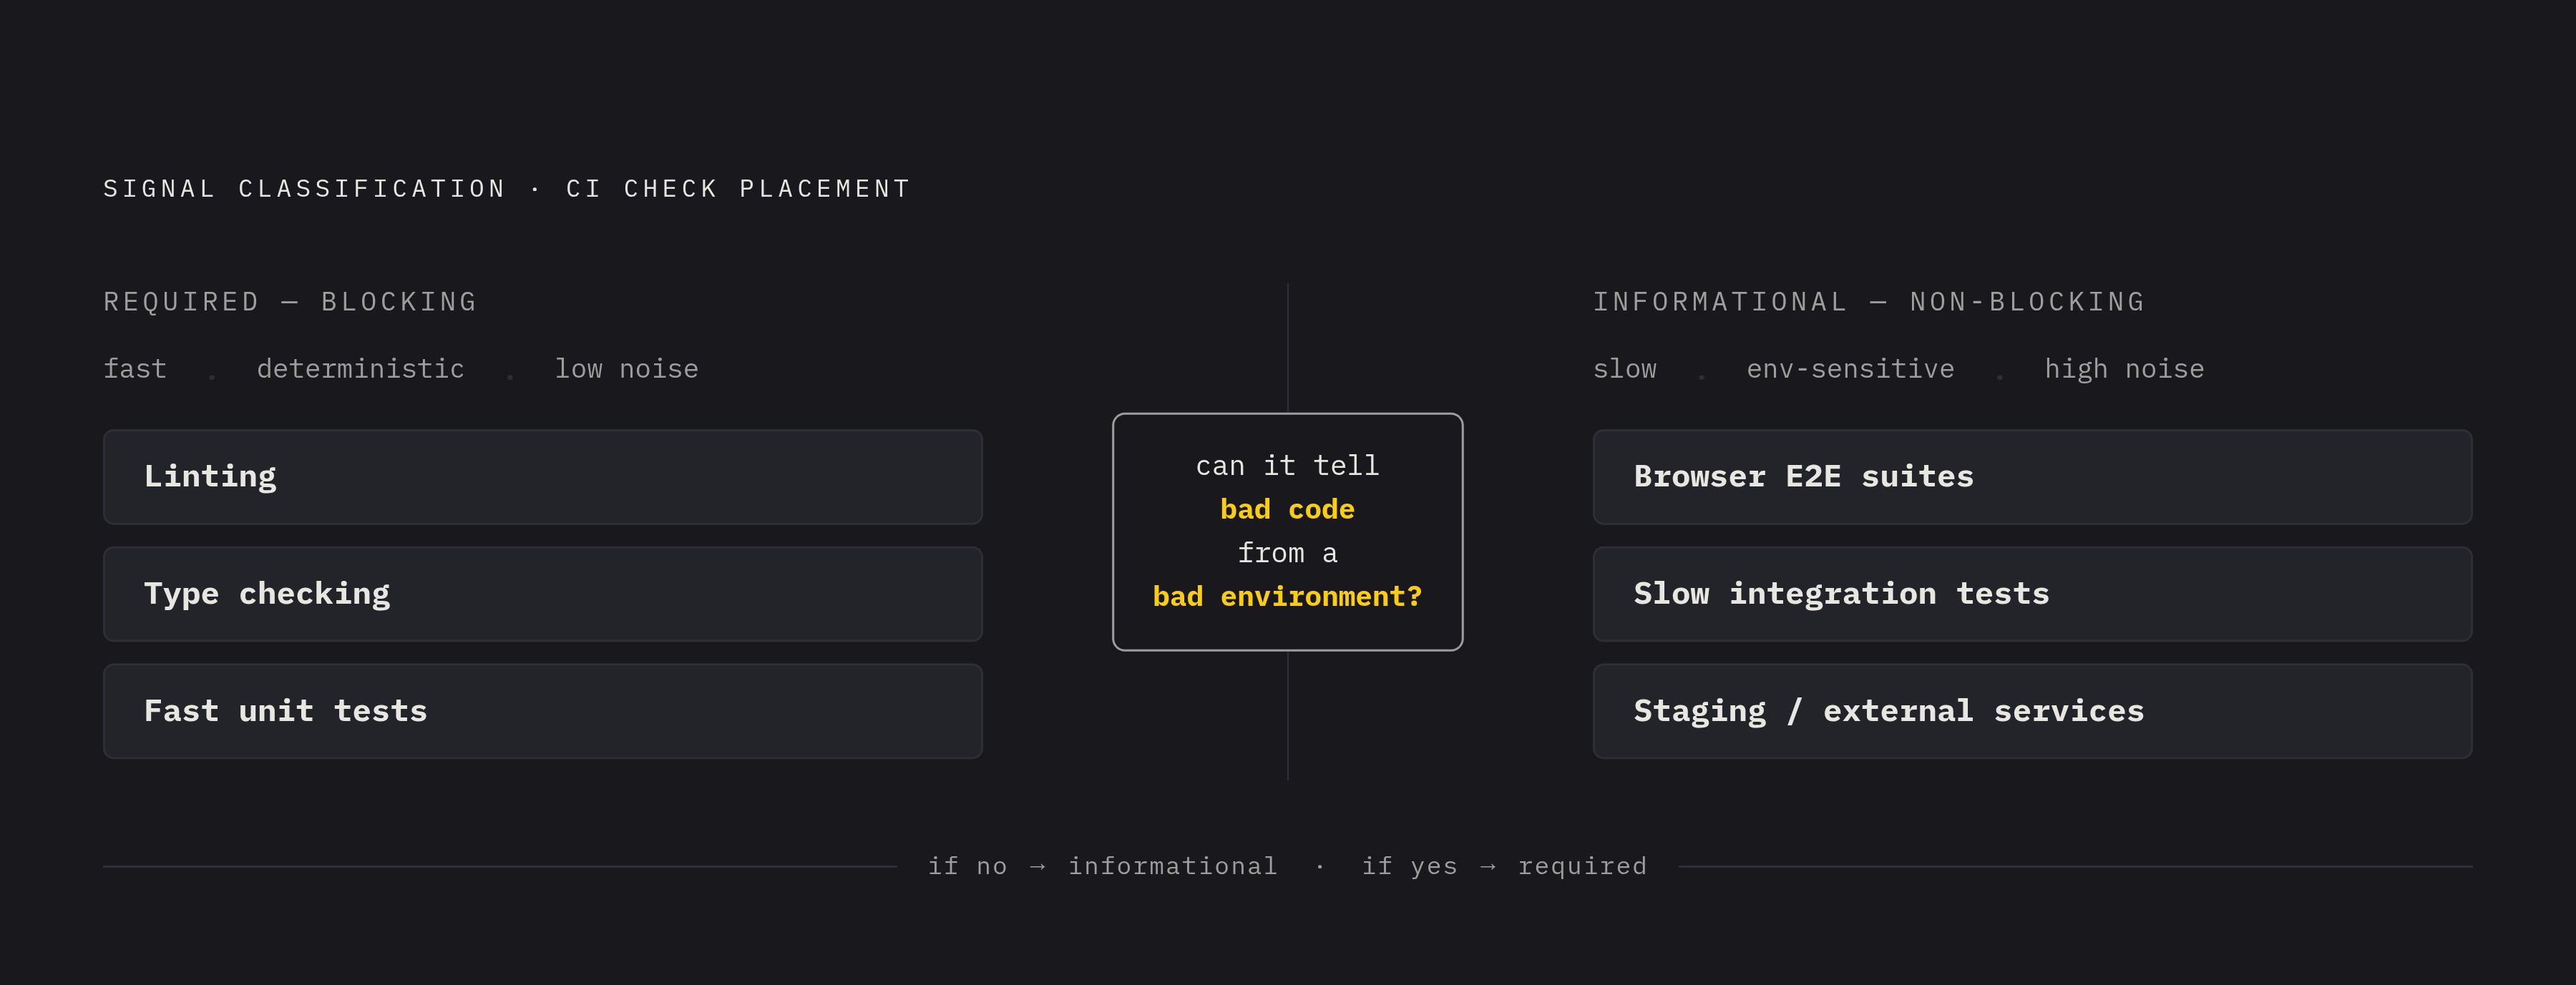This screenshot has width=2576, height=985.
Task: Select the Linting card
Action: pos(543,477)
